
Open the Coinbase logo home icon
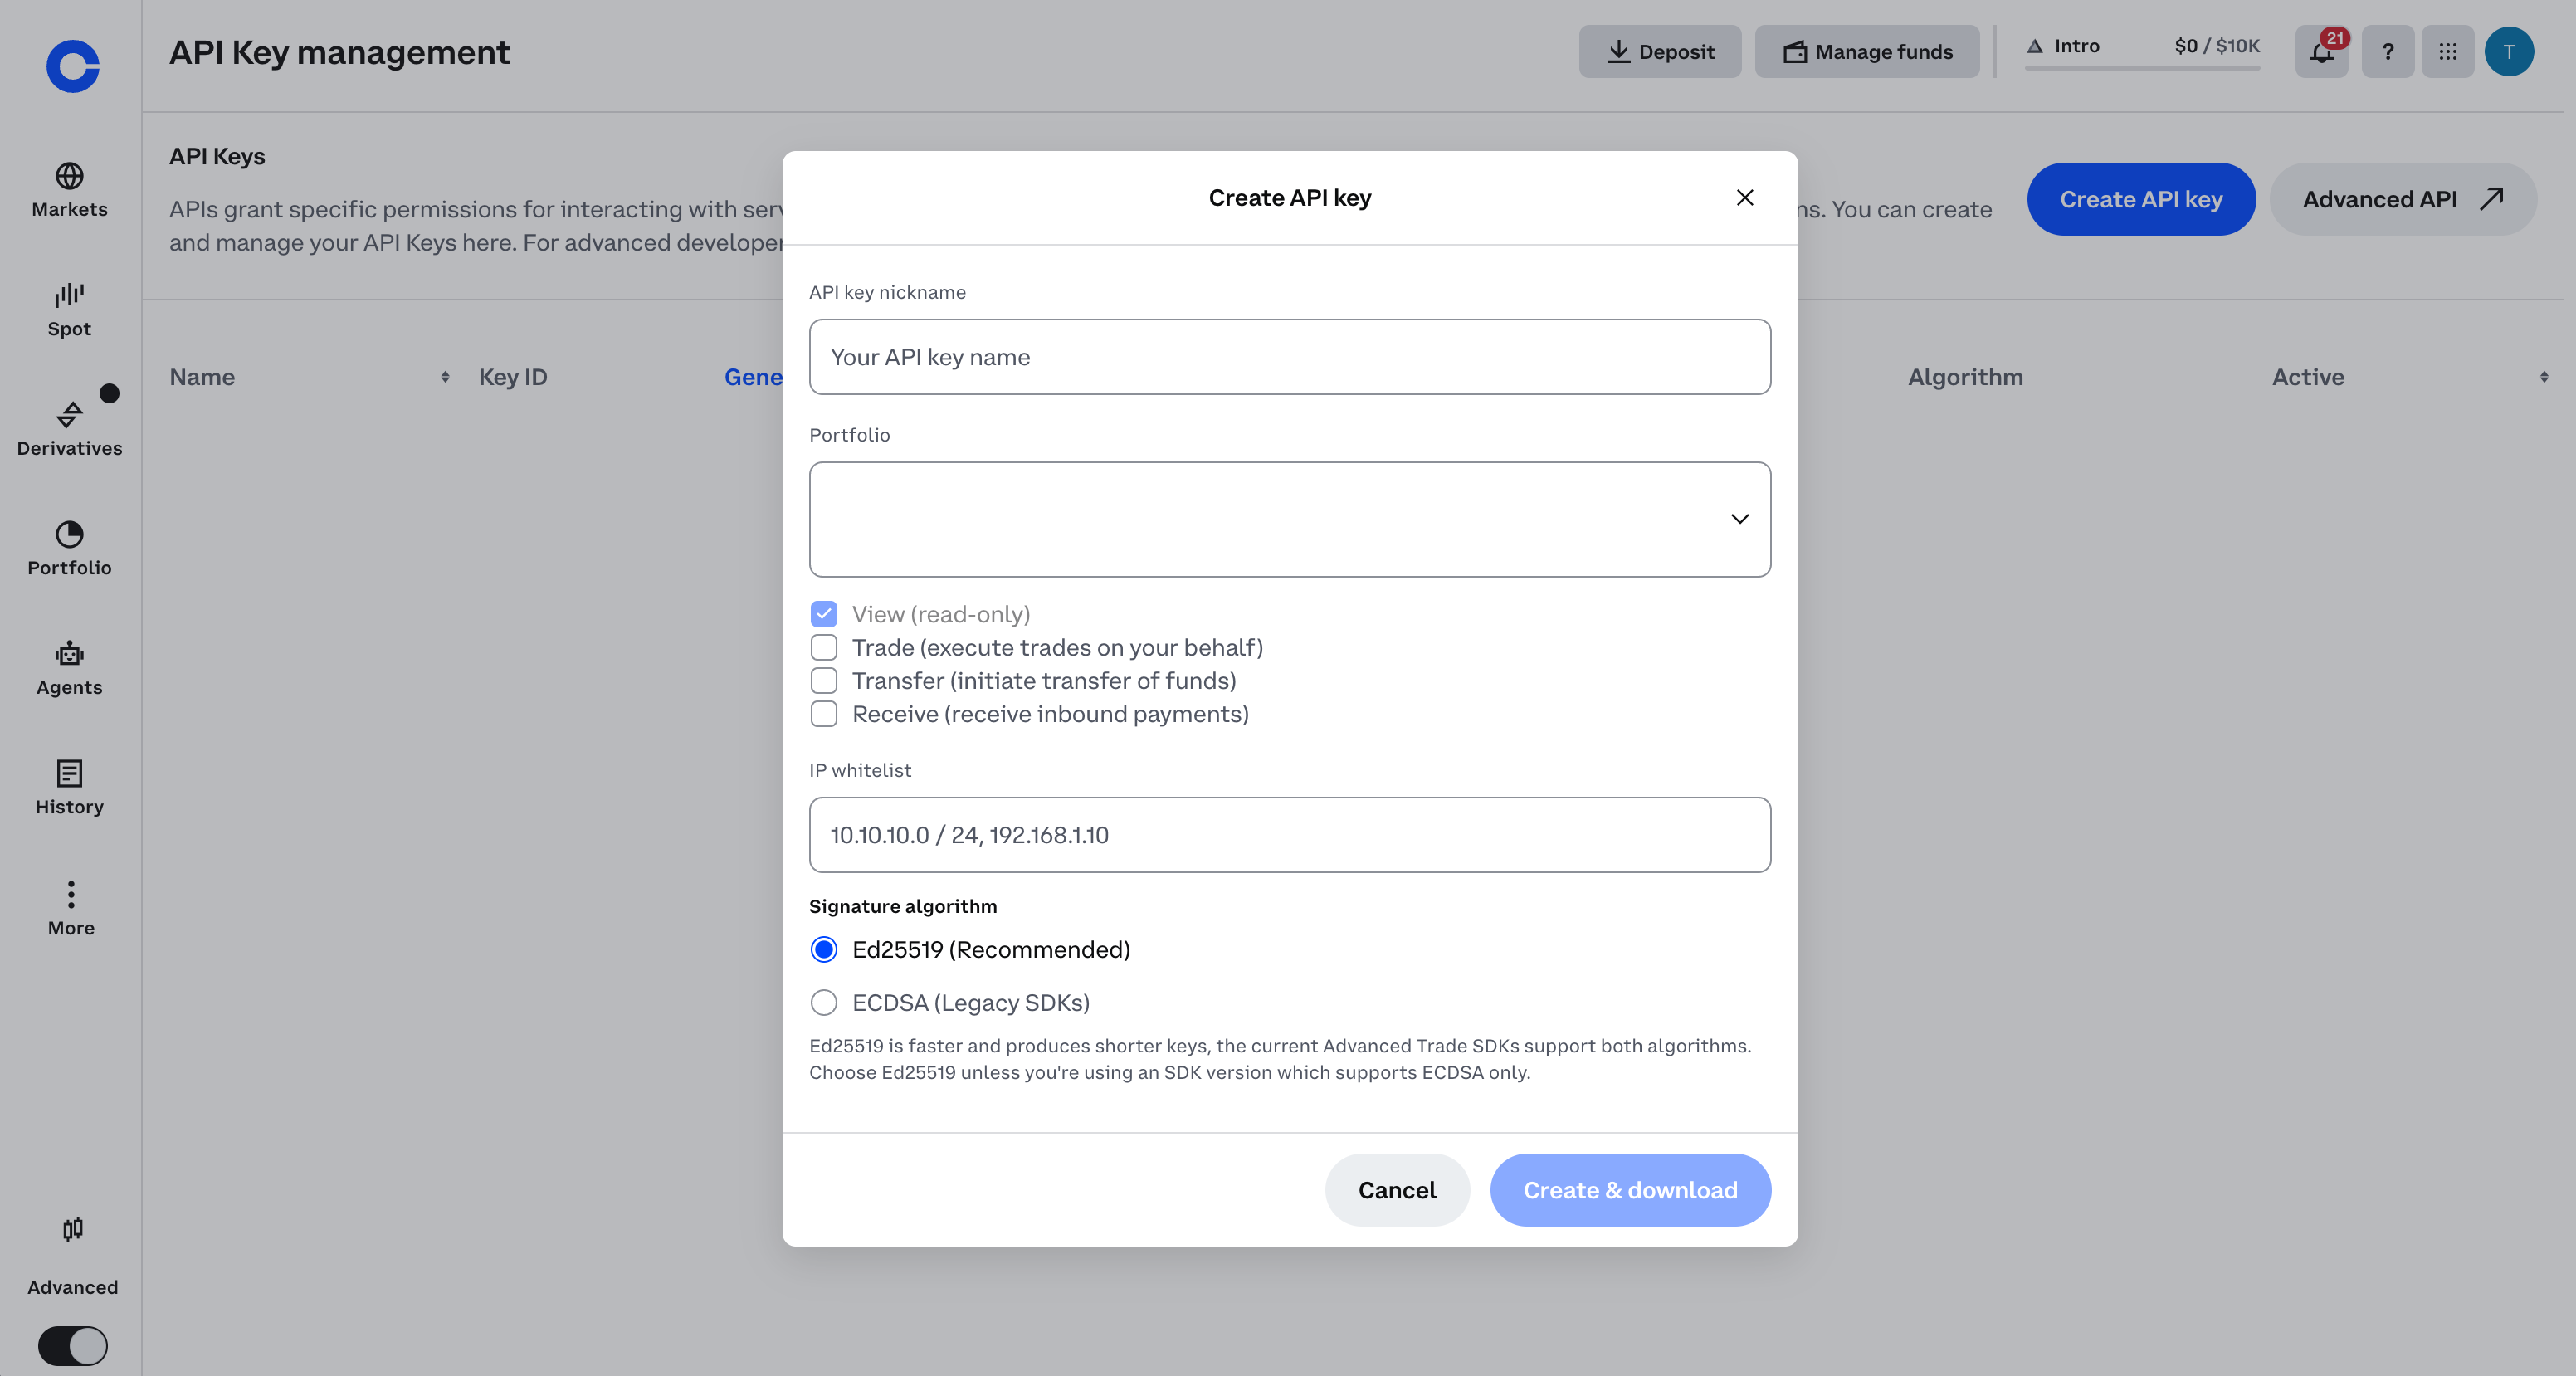coord(72,66)
